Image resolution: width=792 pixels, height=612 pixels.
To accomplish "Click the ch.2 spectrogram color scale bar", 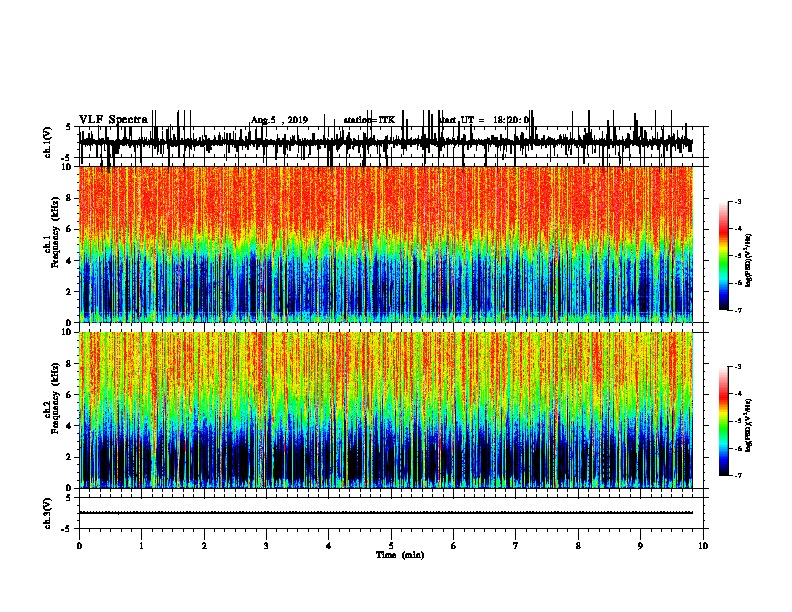I will (x=724, y=421).
